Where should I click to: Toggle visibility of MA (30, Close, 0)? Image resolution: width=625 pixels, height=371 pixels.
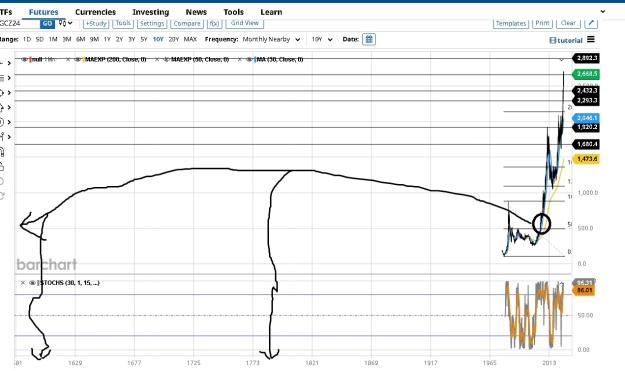click(249, 59)
